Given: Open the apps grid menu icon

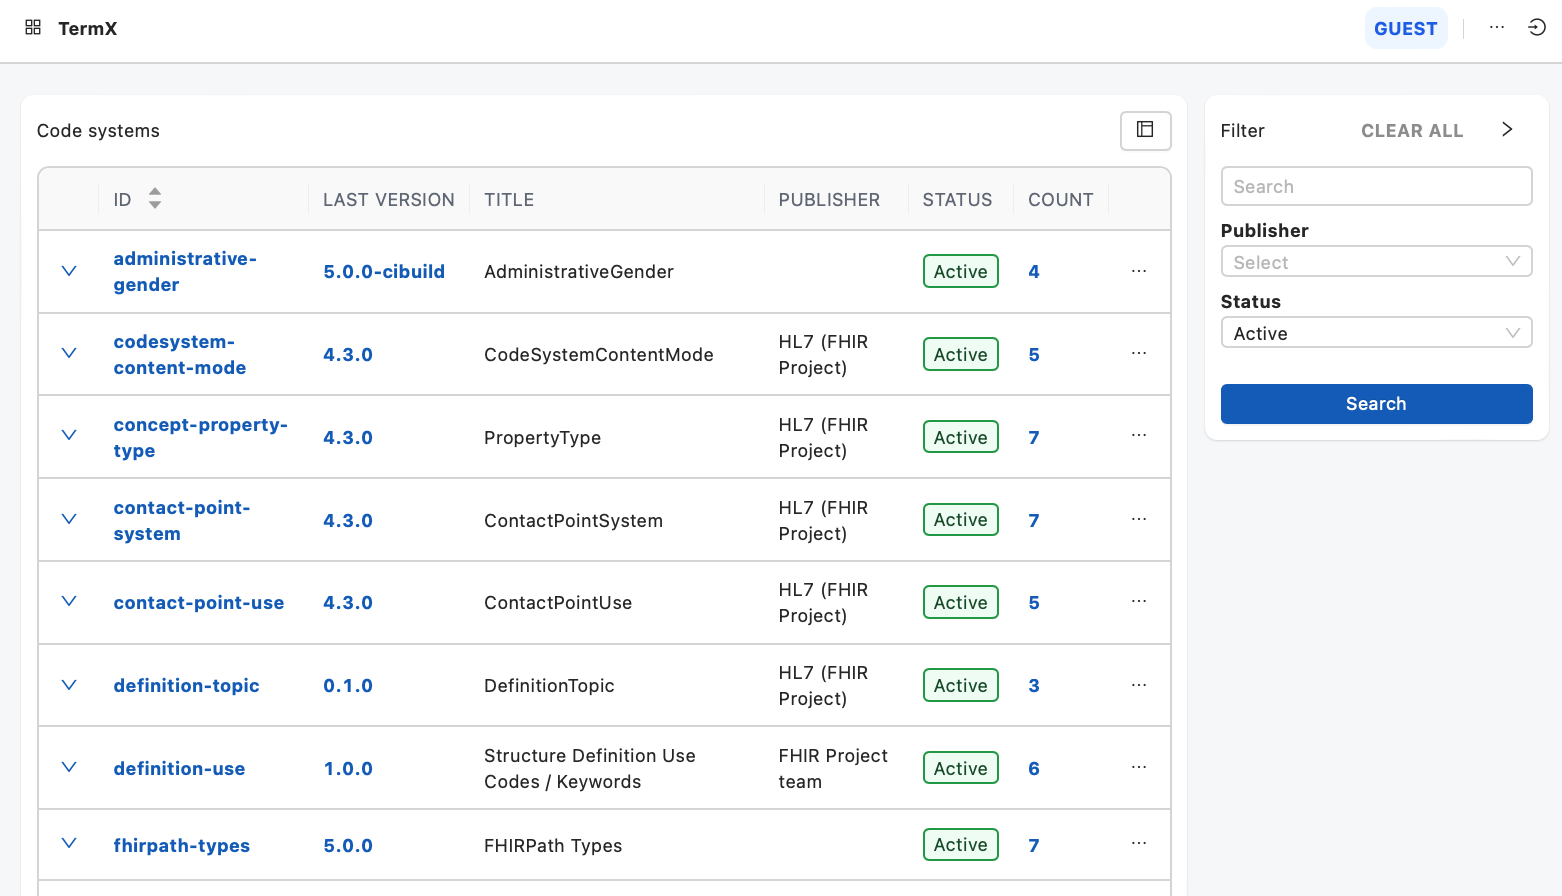Looking at the screenshot, I should tap(33, 28).
